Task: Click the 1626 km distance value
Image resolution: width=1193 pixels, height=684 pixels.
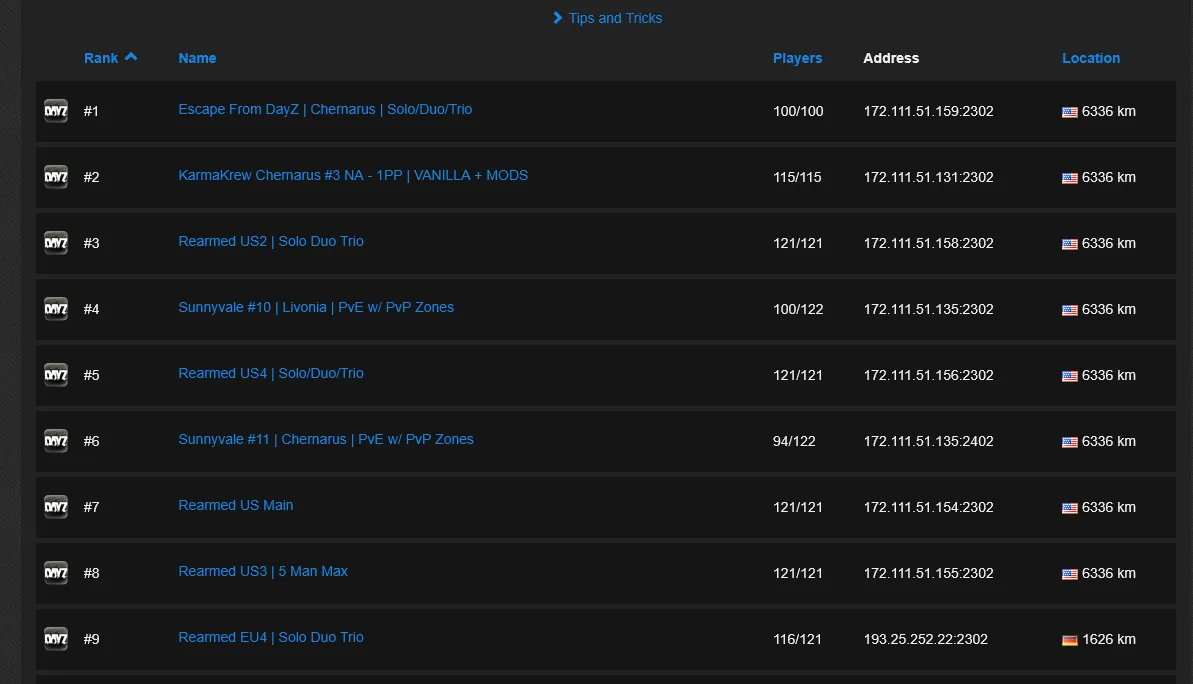Action: point(1109,639)
